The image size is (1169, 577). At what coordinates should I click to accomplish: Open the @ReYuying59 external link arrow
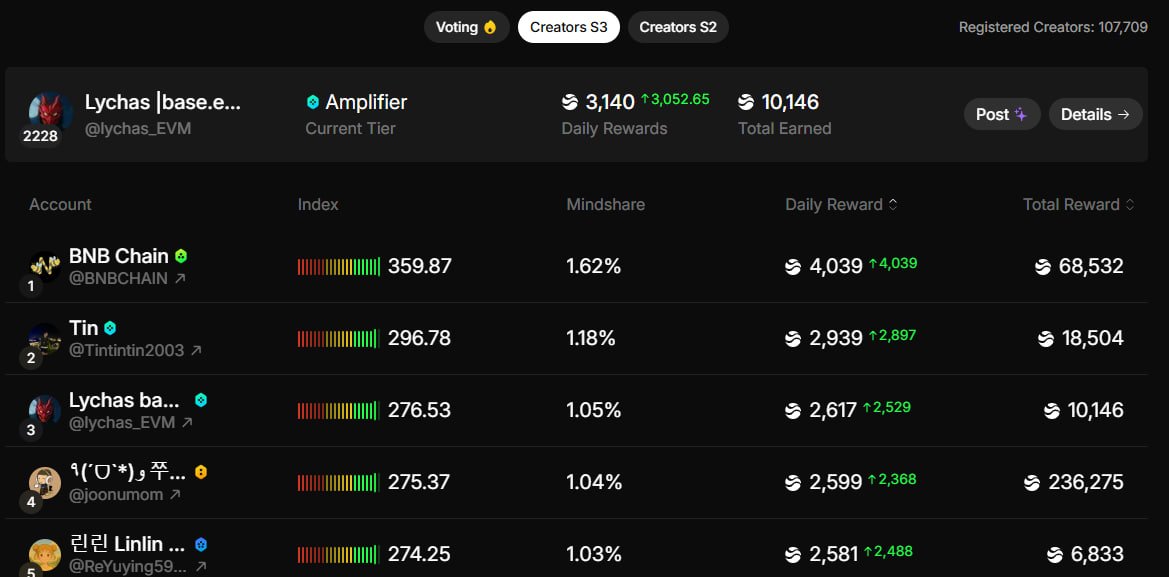click(201, 567)
